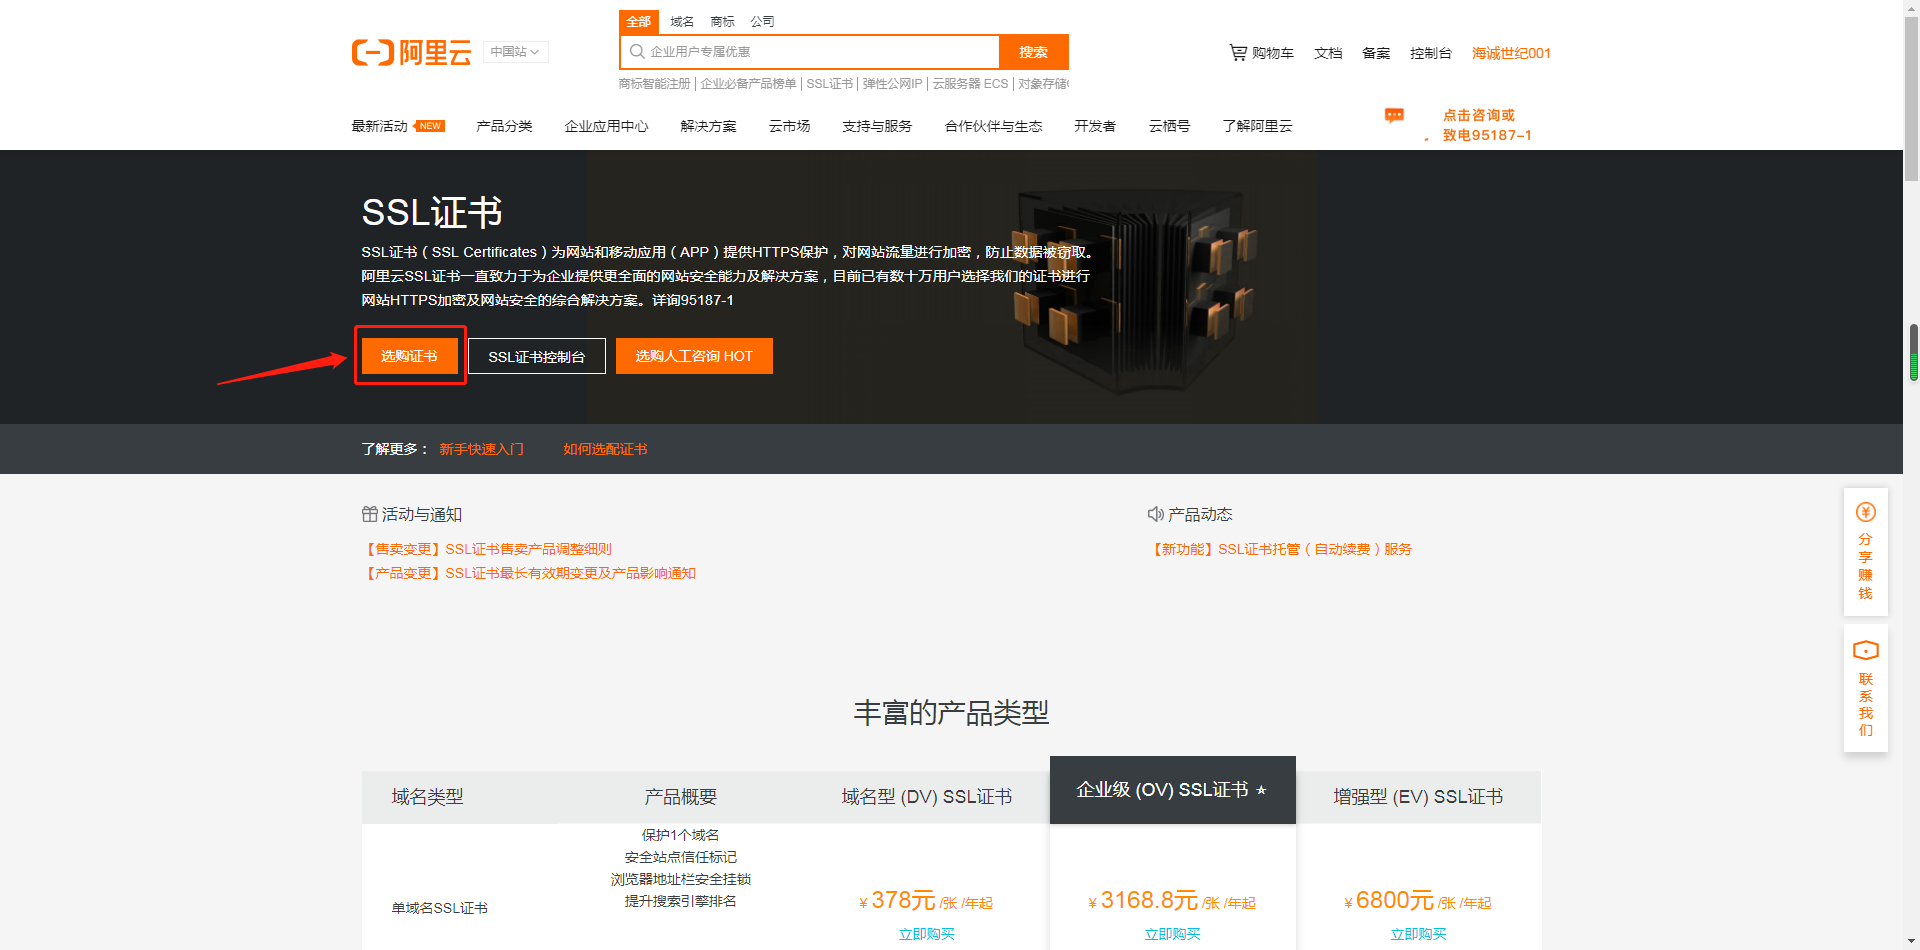1920x950 pixels.
Task: Click the 产品概要 column header
Action: tap(681, 797)
